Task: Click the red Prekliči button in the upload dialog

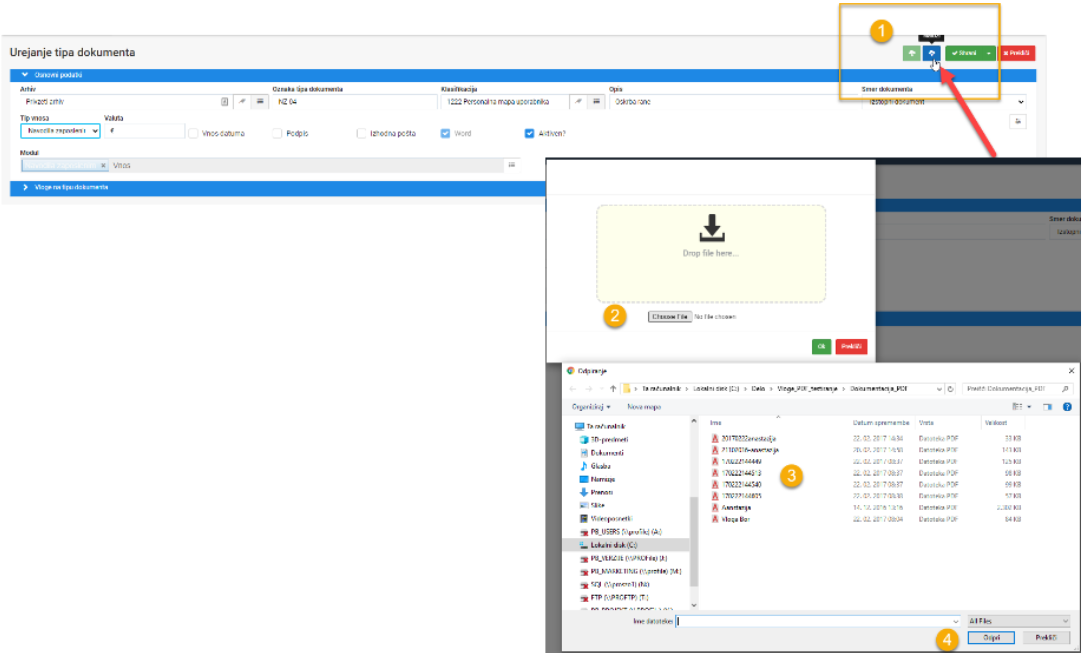Action: point(852,347)
